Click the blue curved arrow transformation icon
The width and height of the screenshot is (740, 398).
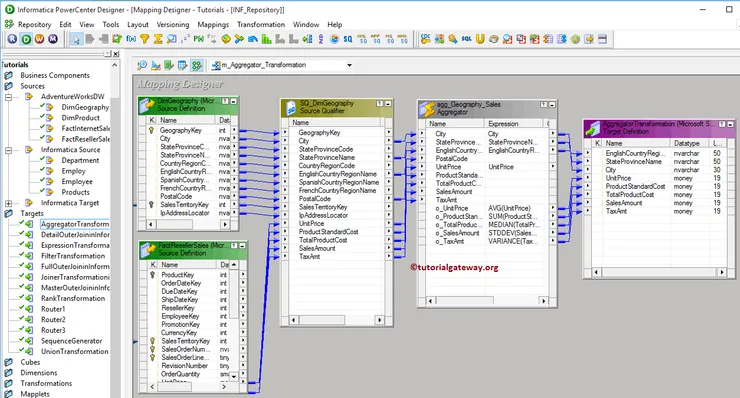coord(253,39)
